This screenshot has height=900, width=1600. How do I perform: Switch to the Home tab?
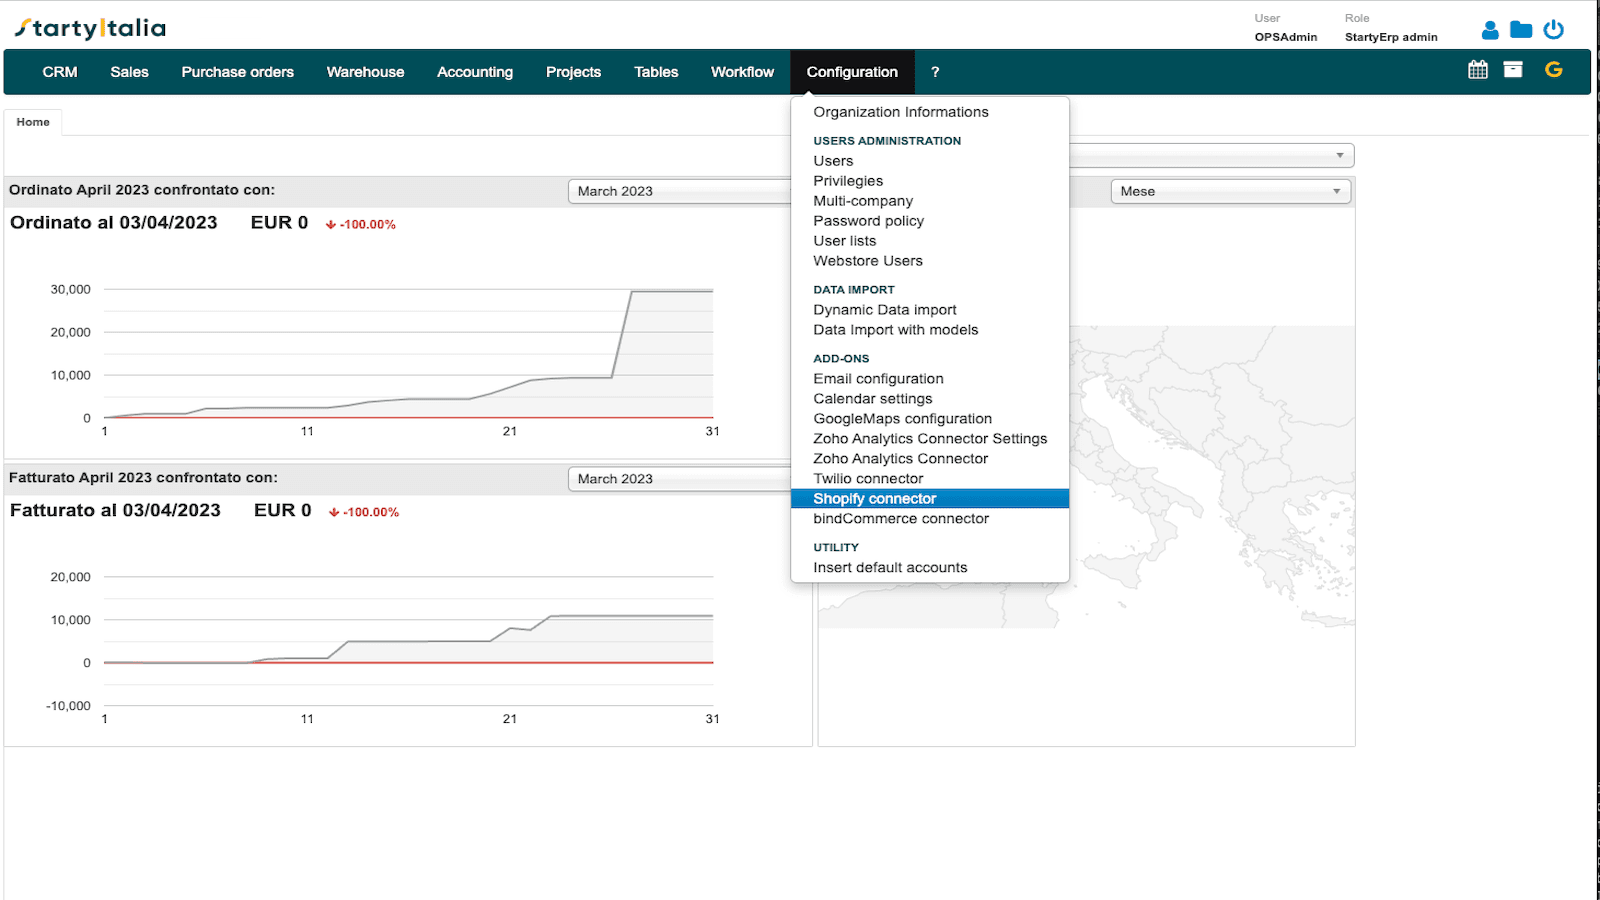point(33,122)
